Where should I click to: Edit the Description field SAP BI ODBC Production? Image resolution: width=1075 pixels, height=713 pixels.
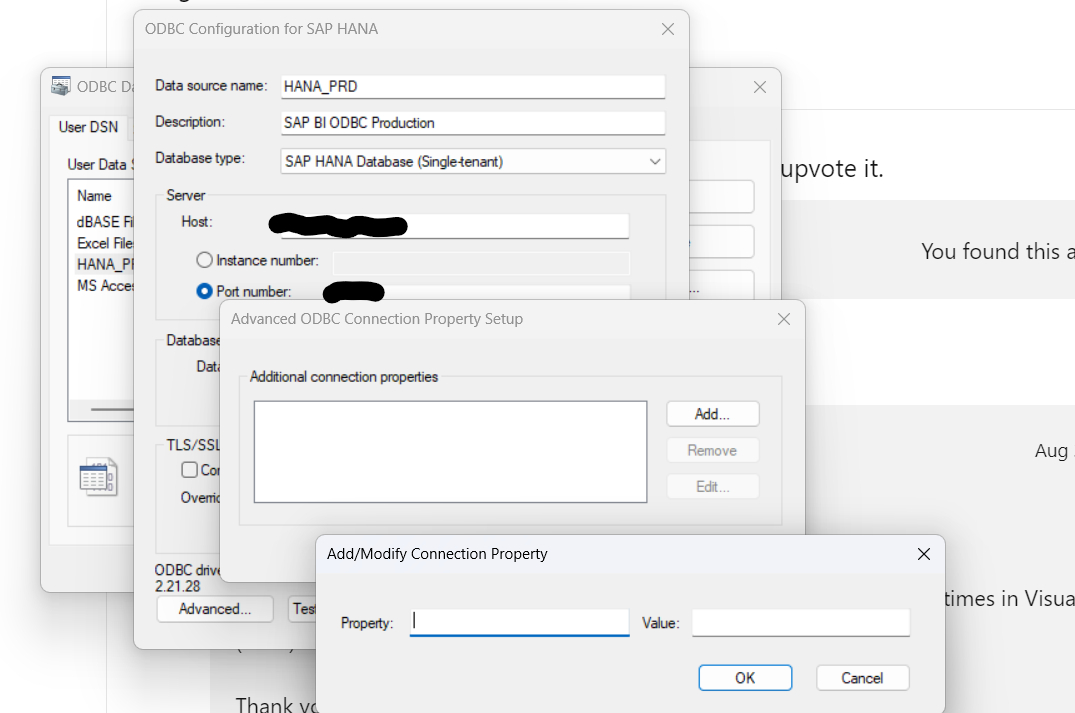(473, 123)
